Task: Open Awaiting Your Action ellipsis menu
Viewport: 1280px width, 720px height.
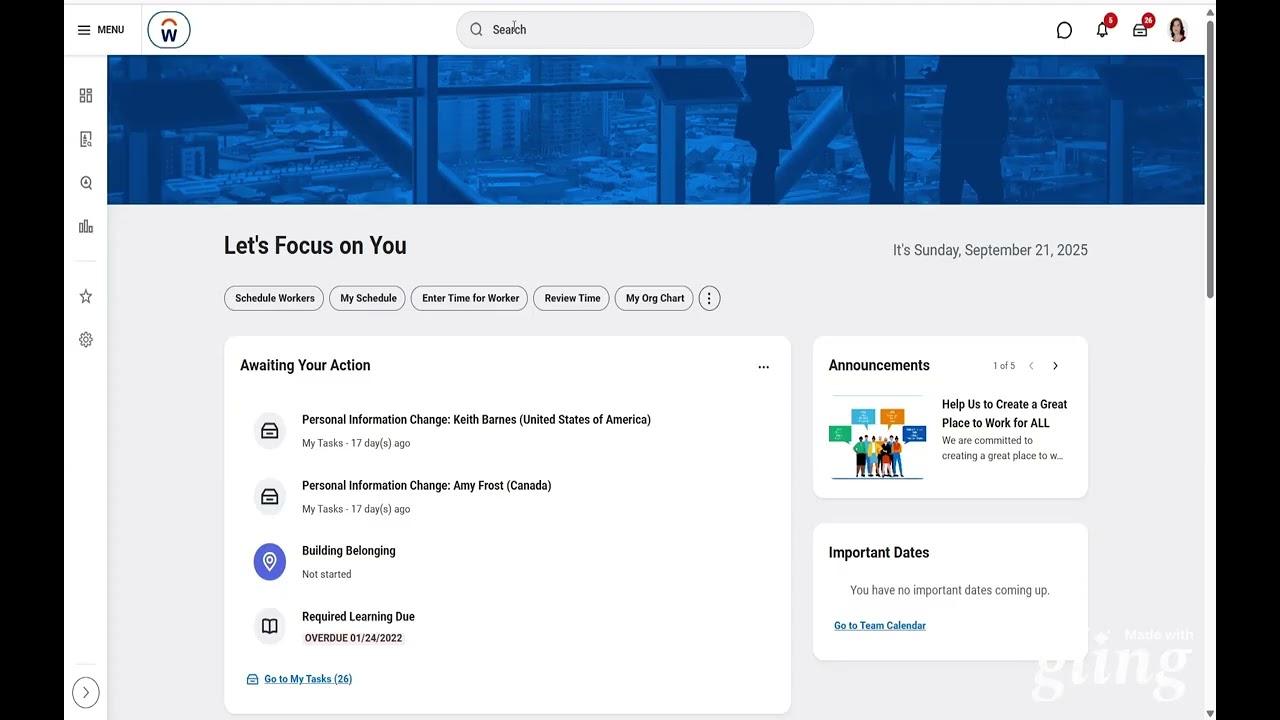Action: pos(764,367)
